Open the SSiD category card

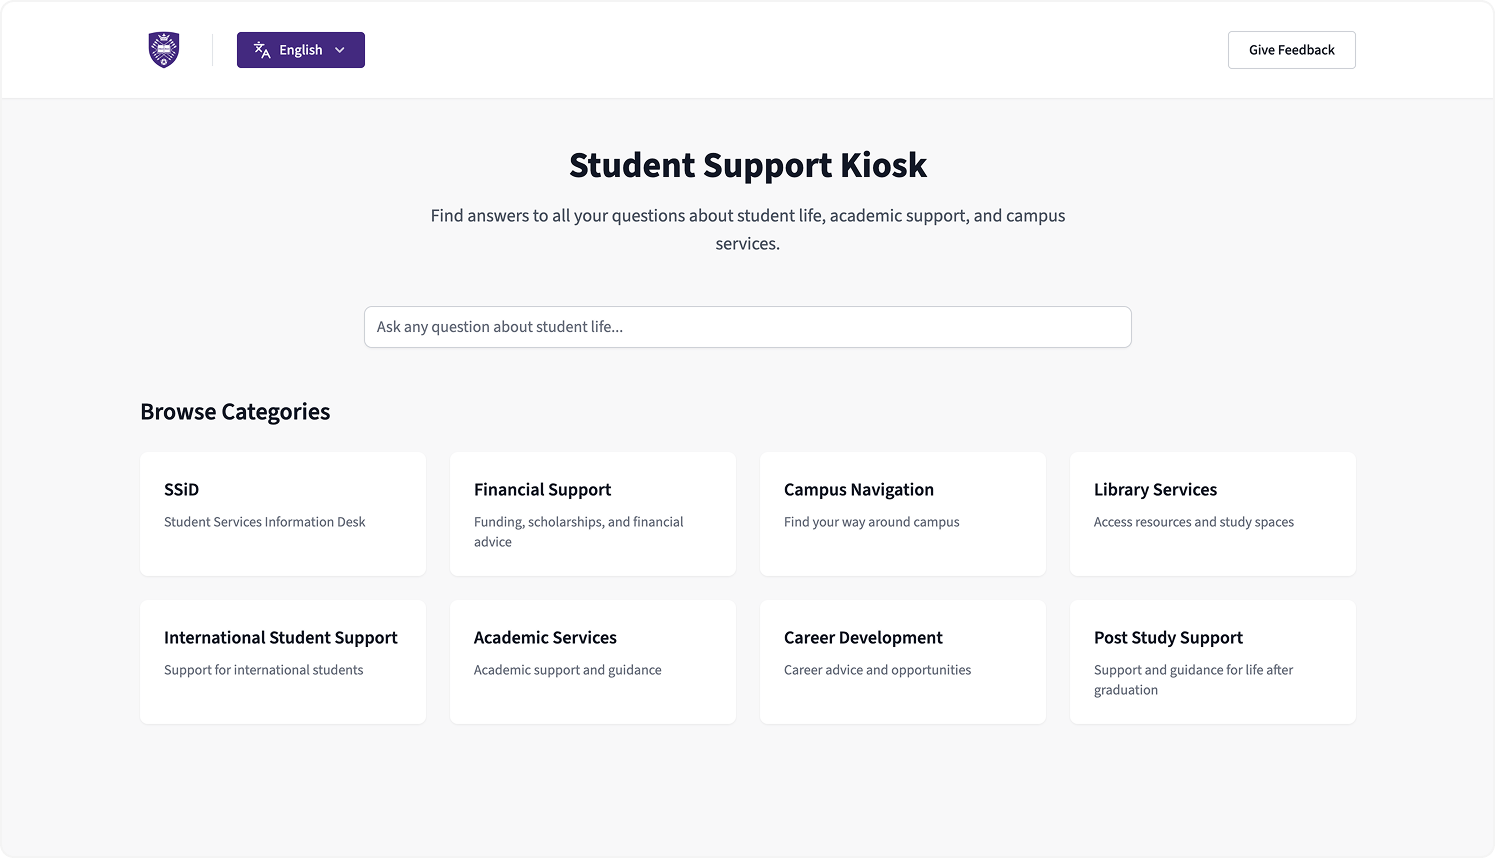283,513
